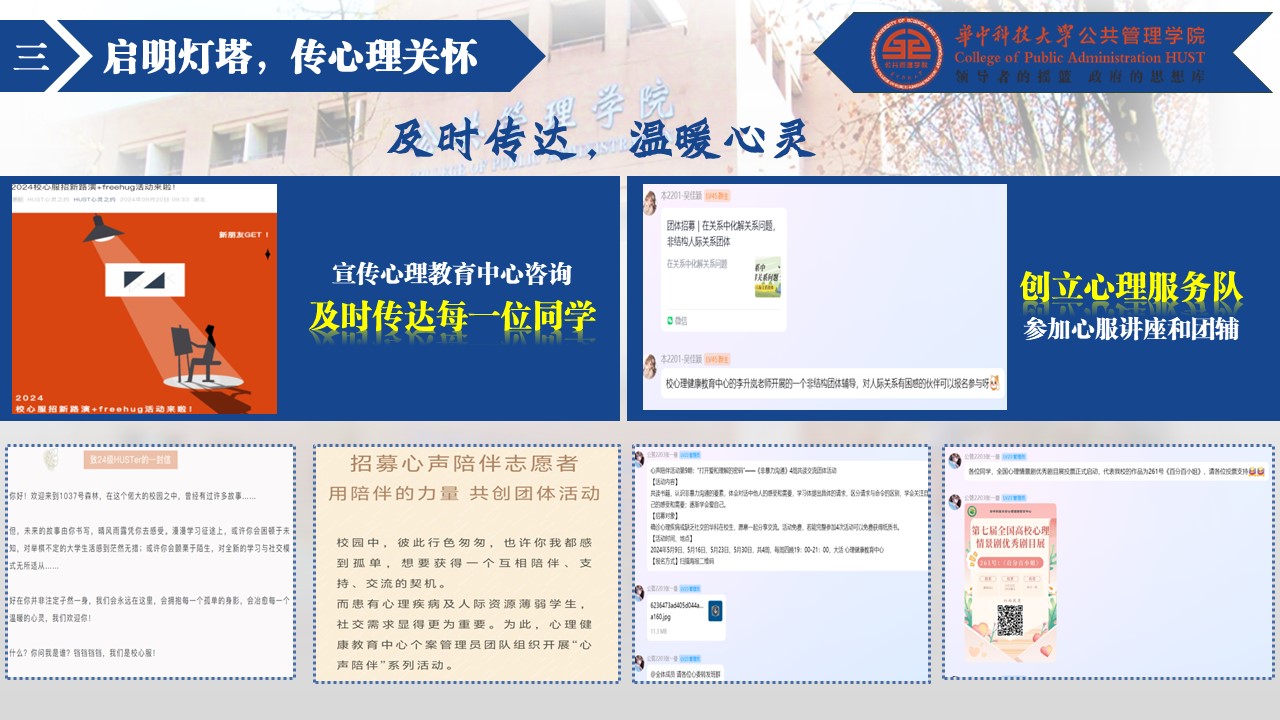Click the 2024校心服招新路演 article title
This screenshot has height=720, width=1280.
click(x=95, y=187)
